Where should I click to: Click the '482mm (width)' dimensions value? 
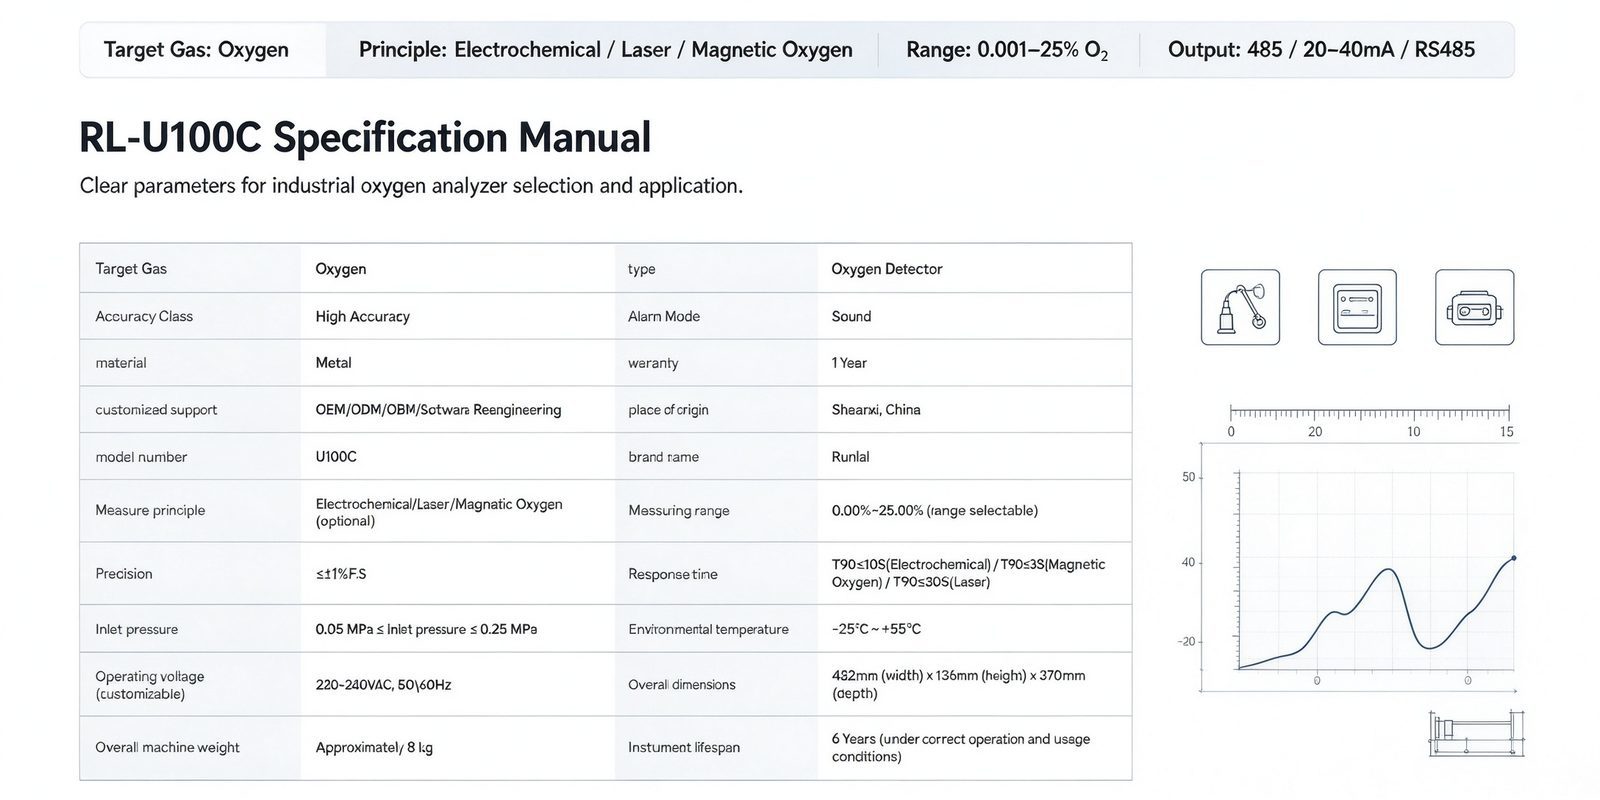coord(958,684)
